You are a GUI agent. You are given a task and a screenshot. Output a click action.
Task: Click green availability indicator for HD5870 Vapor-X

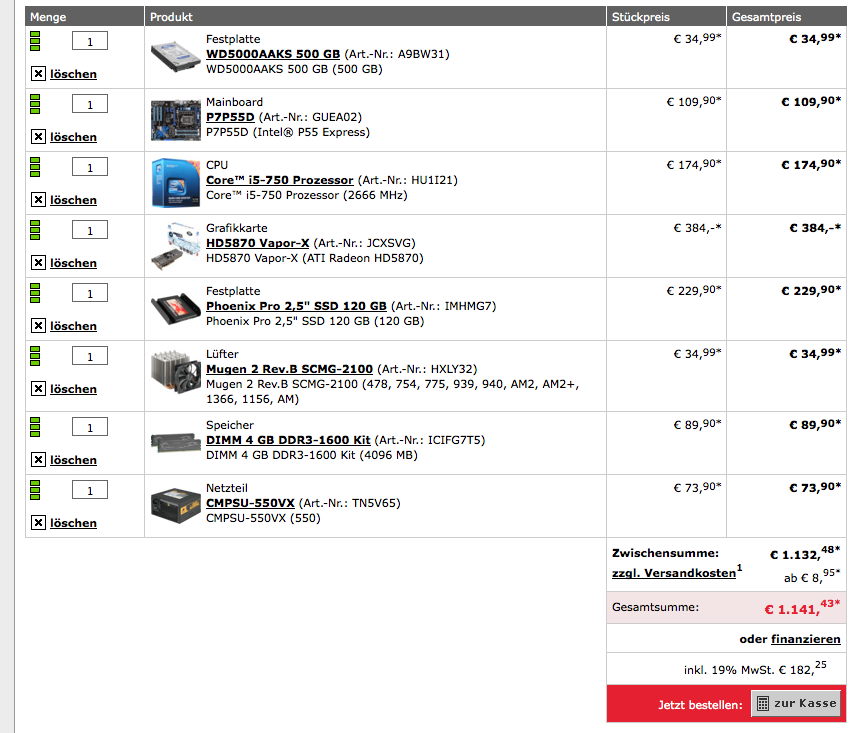click(x=35, y=230)
